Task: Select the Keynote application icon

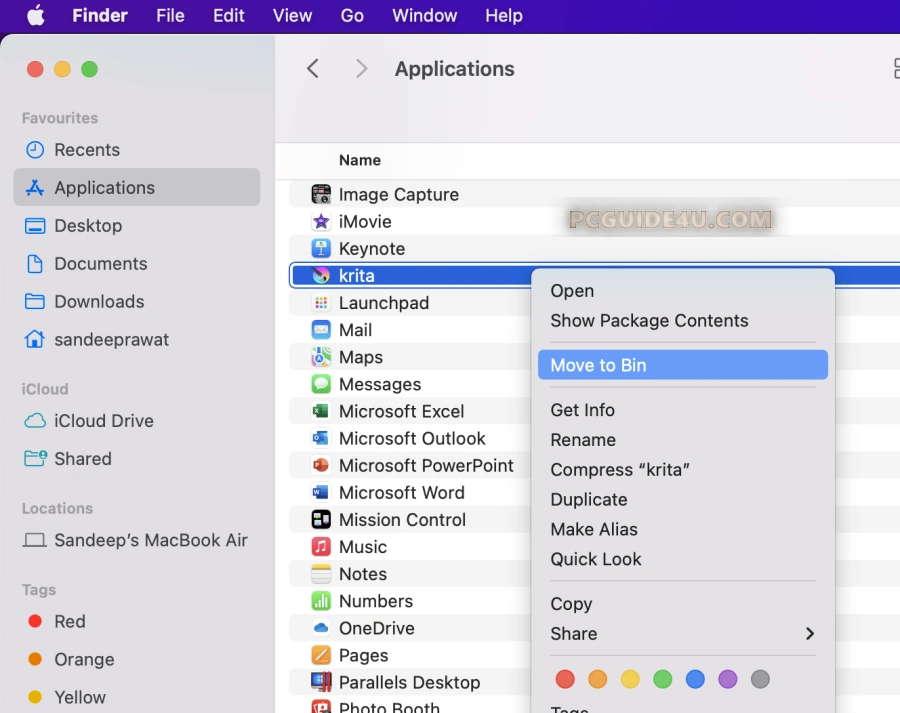Action: coord(321,249)
